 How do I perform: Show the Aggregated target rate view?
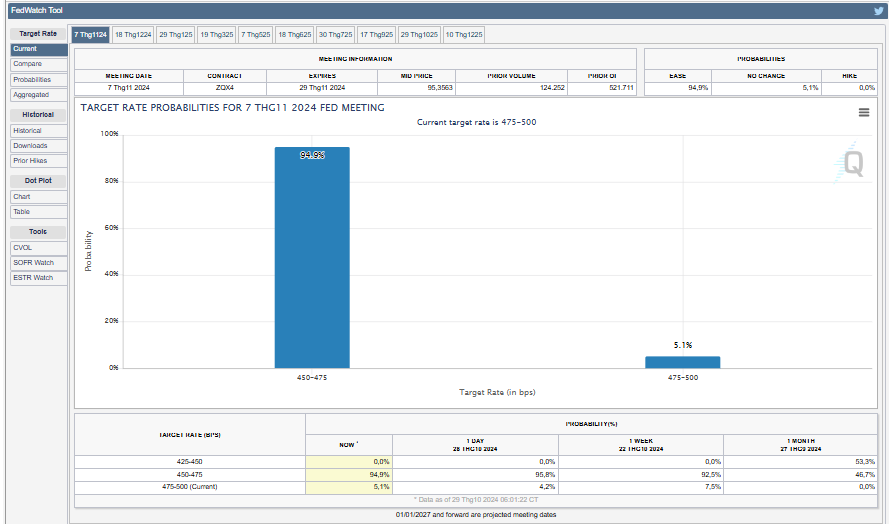click(38, 95)
